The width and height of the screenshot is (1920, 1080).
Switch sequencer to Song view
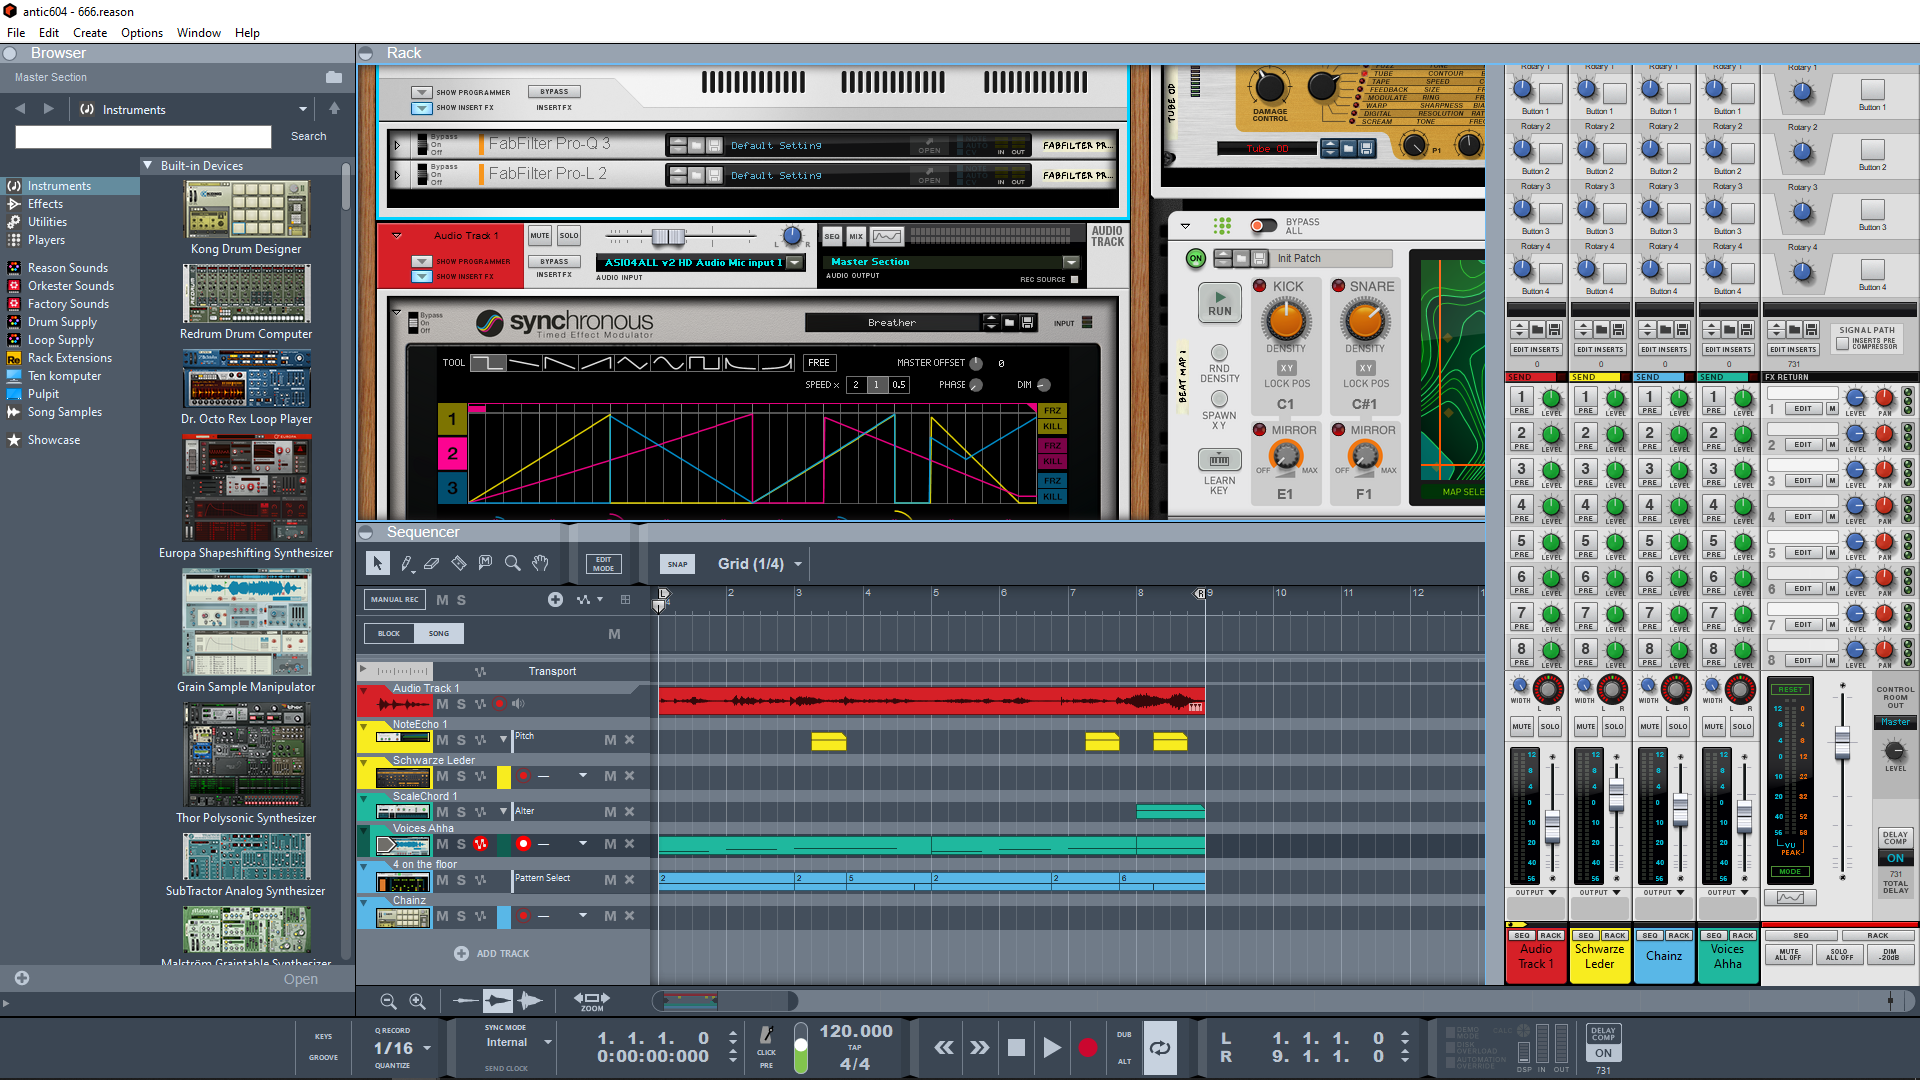pos(439,633)
